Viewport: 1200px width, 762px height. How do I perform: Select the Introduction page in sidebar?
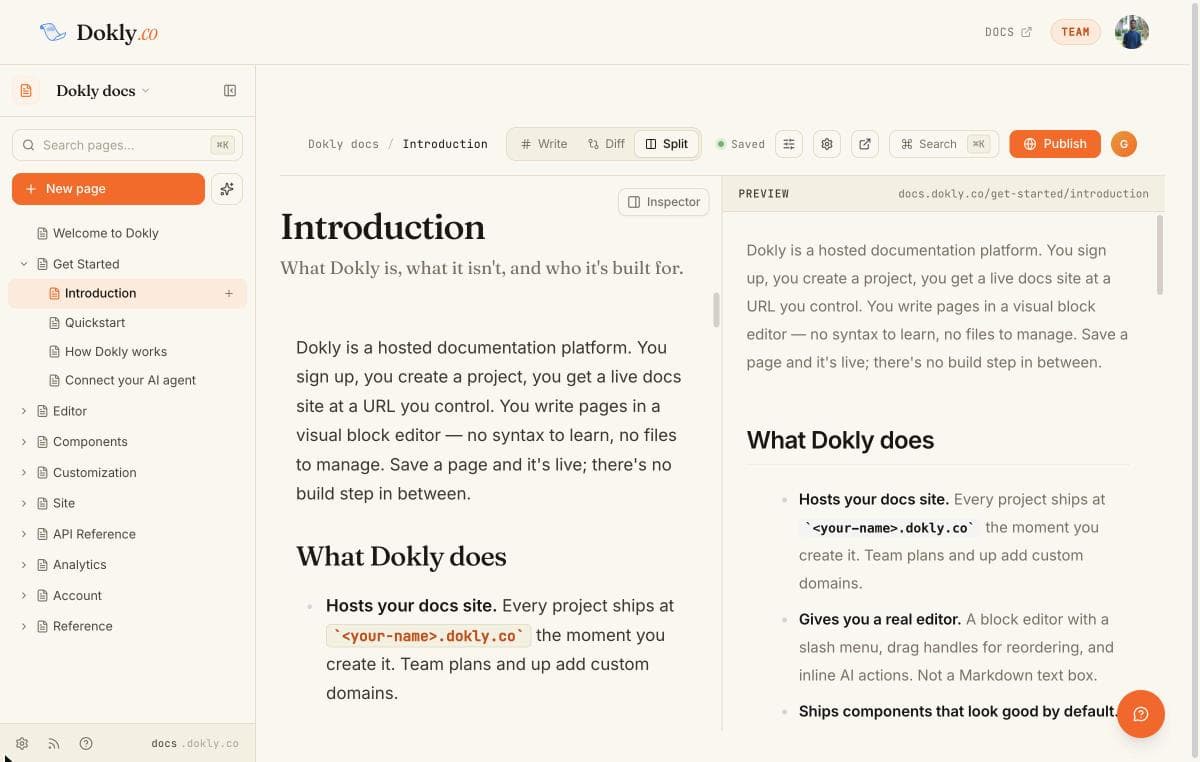tap(127, 293)
